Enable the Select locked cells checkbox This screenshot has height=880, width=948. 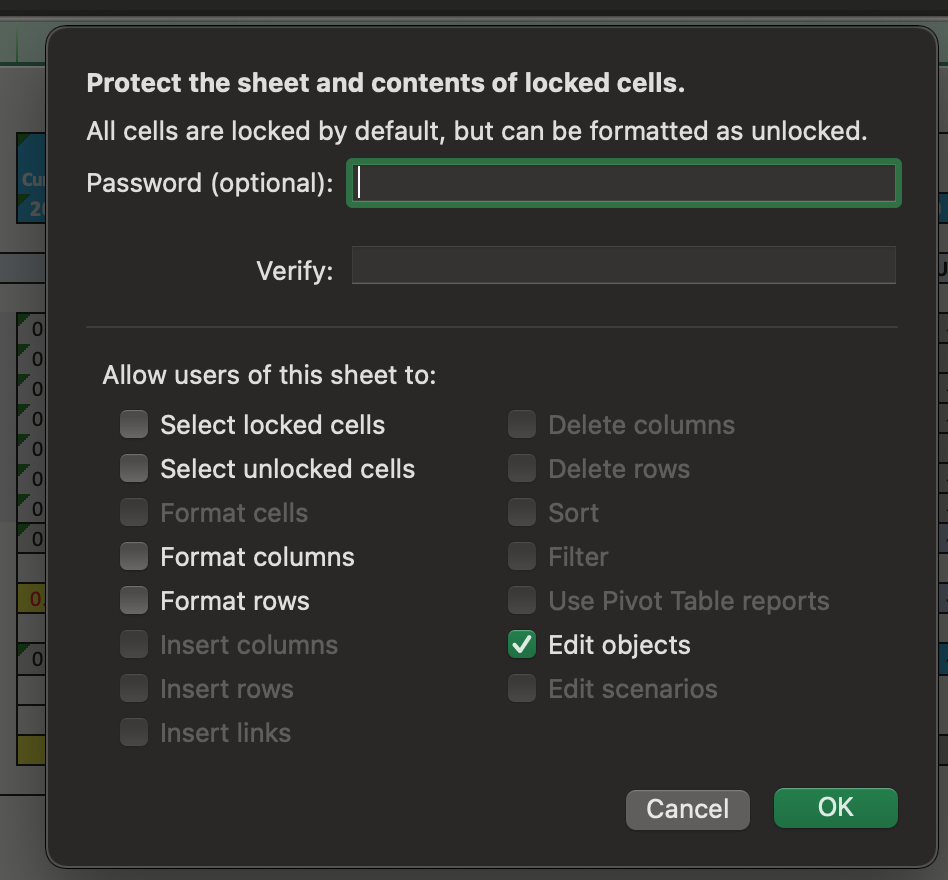pyautogui.click(x=133, y=424)
